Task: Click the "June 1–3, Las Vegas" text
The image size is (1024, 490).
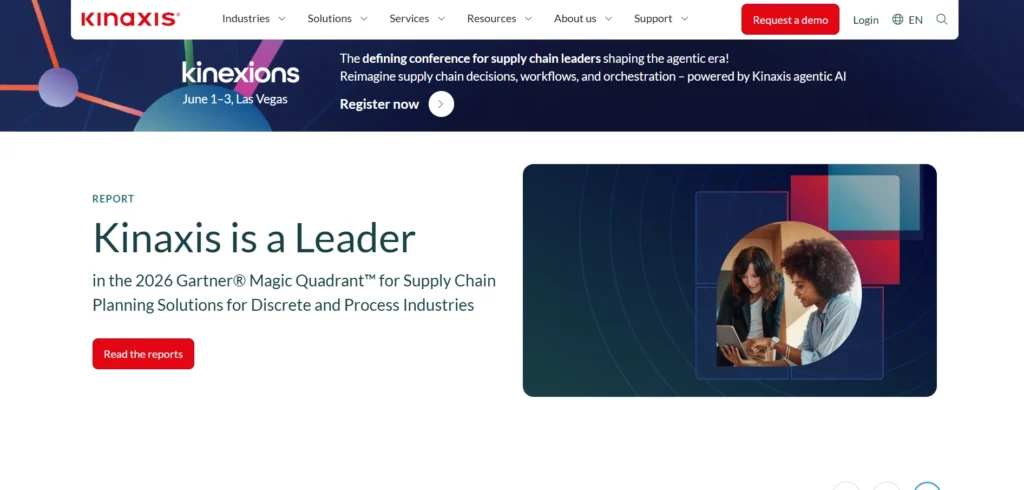Action: pos(234,99)
